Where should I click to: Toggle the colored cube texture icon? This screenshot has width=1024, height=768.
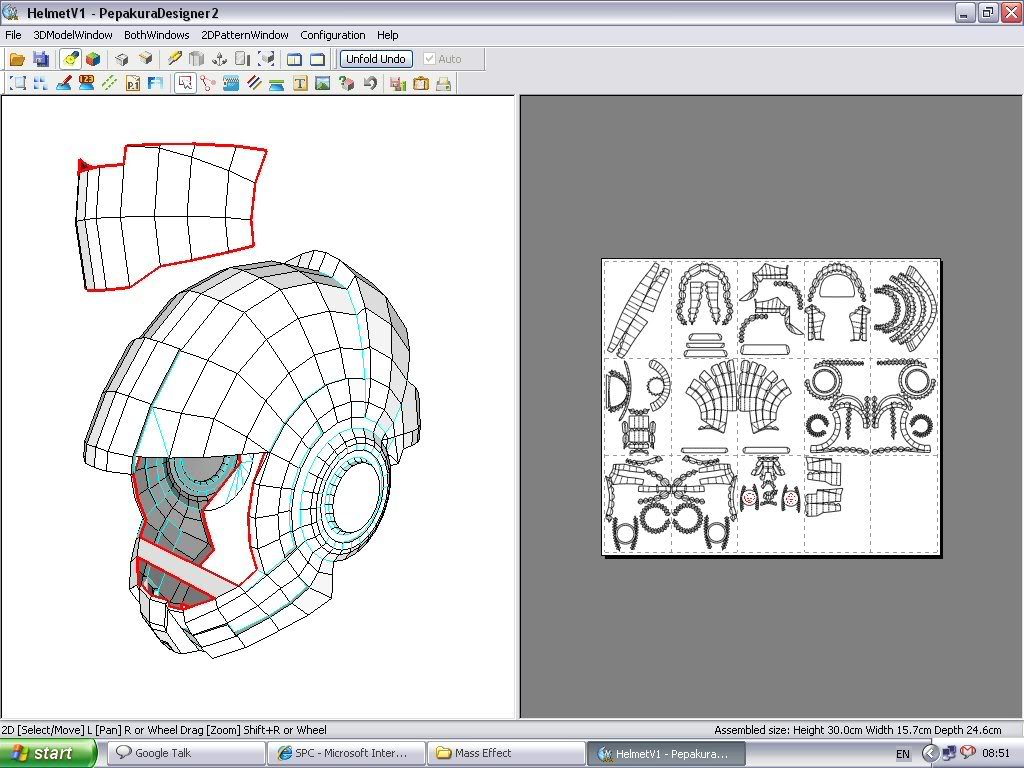(x=93, y=59)
